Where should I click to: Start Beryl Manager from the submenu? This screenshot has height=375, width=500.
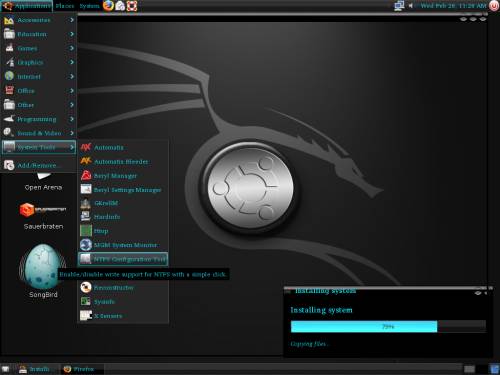coord(123,176)
